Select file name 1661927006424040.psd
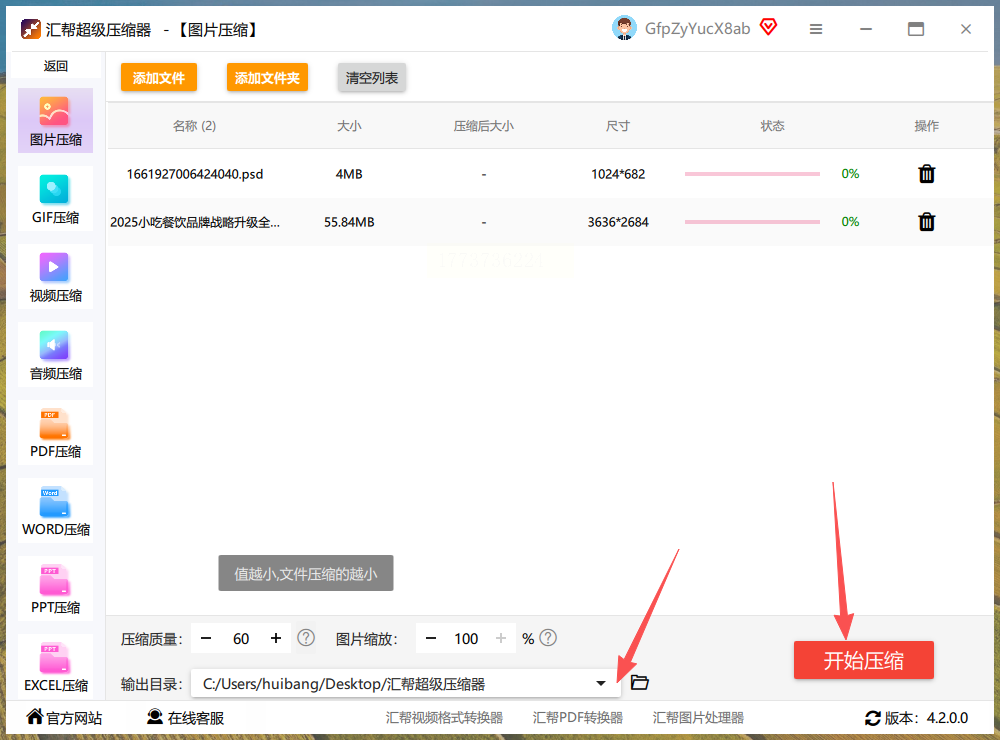The image size is (1000, 740). point(195,174)
